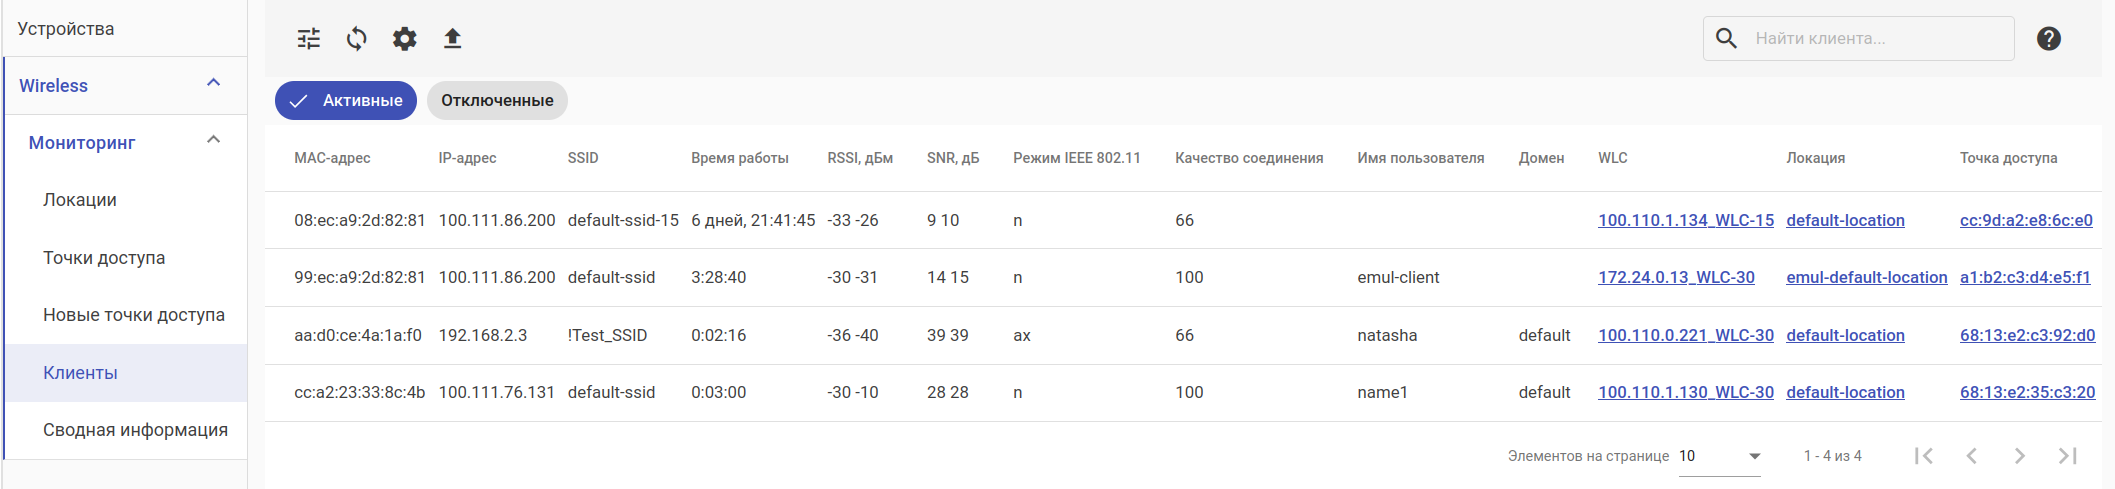2115x489 pixels.
Task: Toggle the Отключенные filter chip
Action: (x=497, y=101)
